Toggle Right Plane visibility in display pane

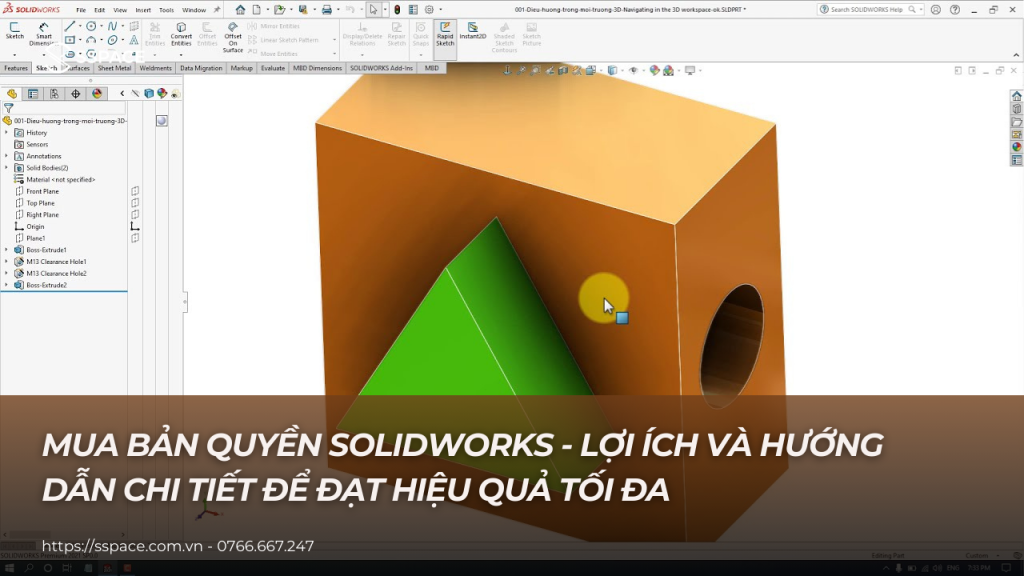point(135,215)
